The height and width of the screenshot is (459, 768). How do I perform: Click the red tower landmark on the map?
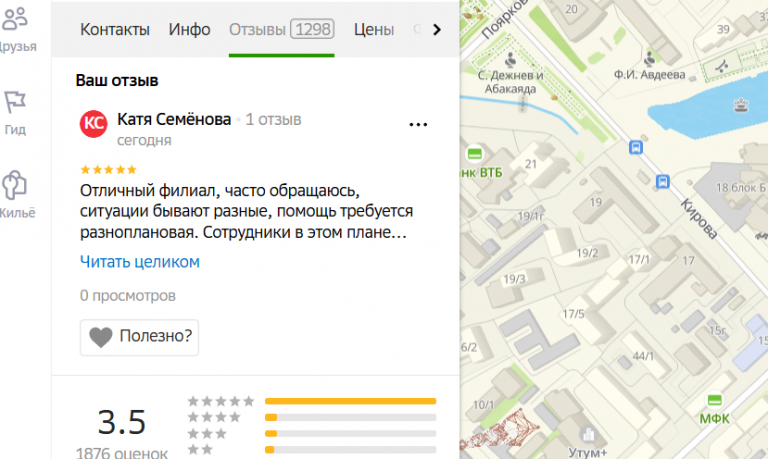501,430
